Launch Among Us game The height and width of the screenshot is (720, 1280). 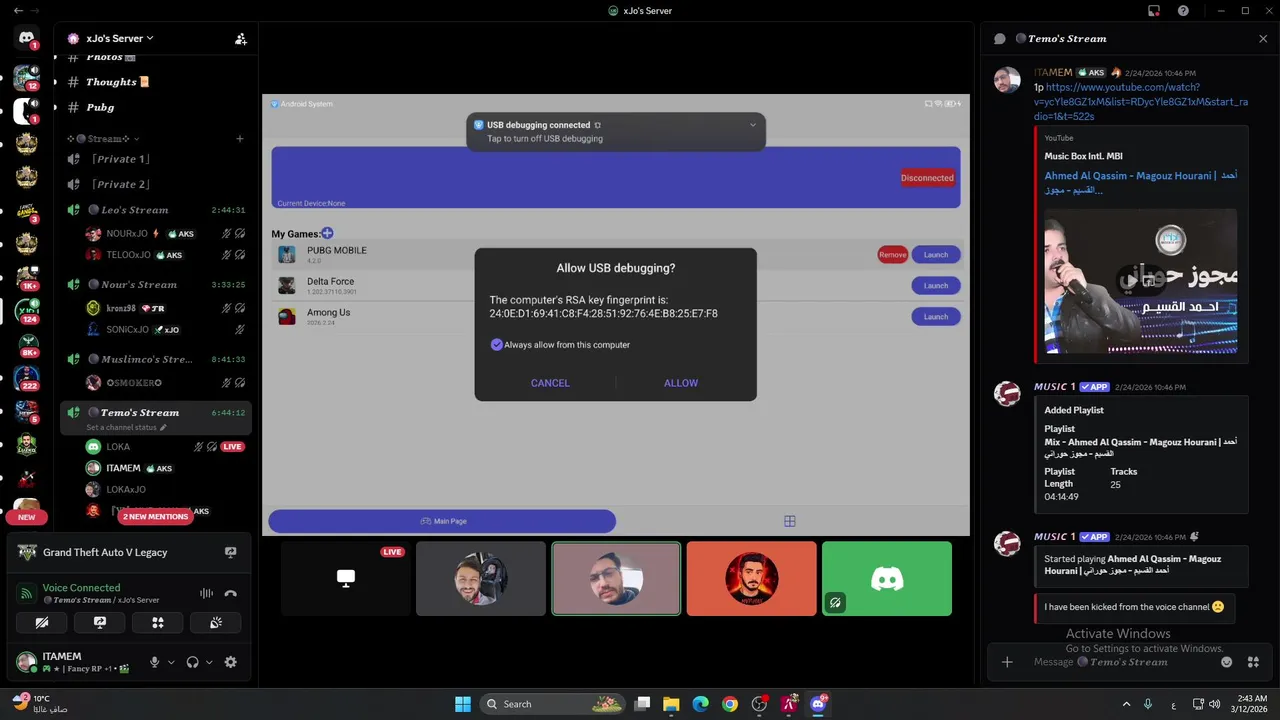[936, 317]
